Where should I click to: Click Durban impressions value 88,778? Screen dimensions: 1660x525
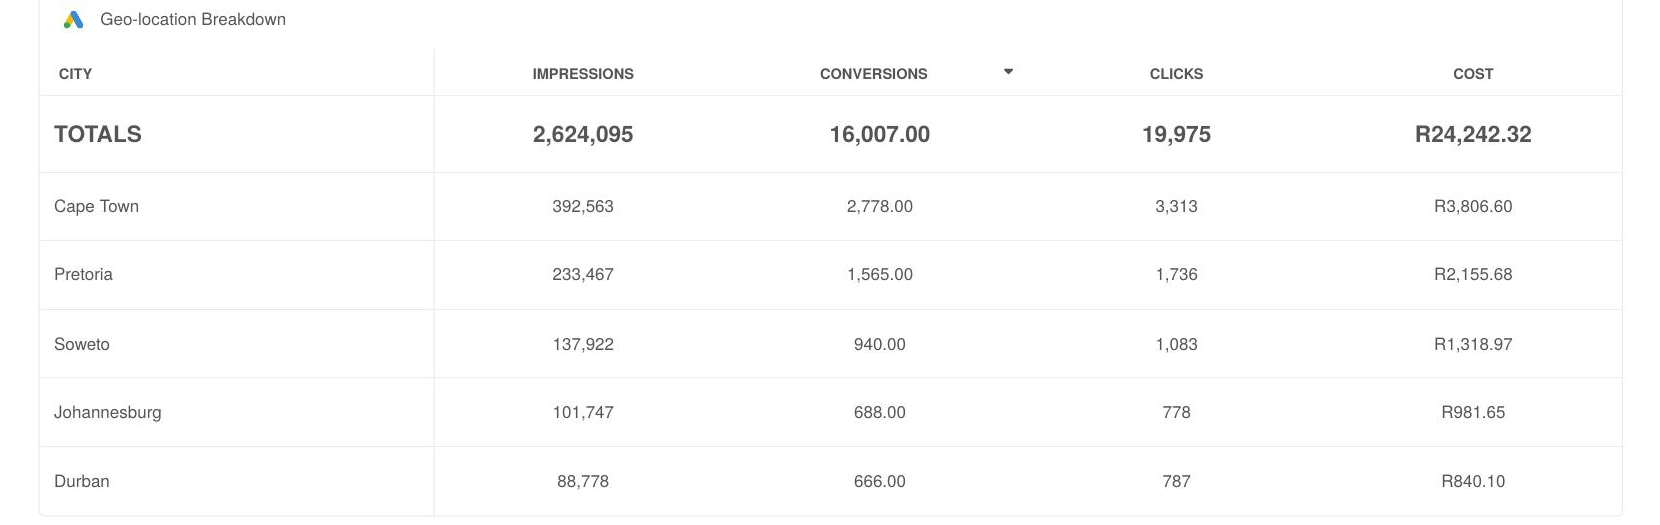(x=583, y=481)
